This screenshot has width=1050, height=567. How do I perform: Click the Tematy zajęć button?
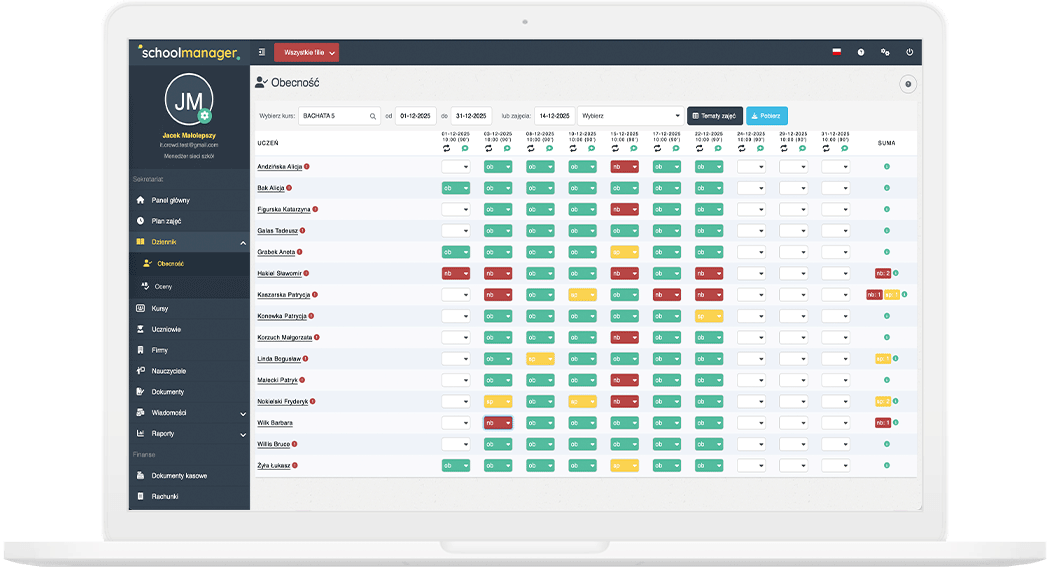tap(714, 116)
